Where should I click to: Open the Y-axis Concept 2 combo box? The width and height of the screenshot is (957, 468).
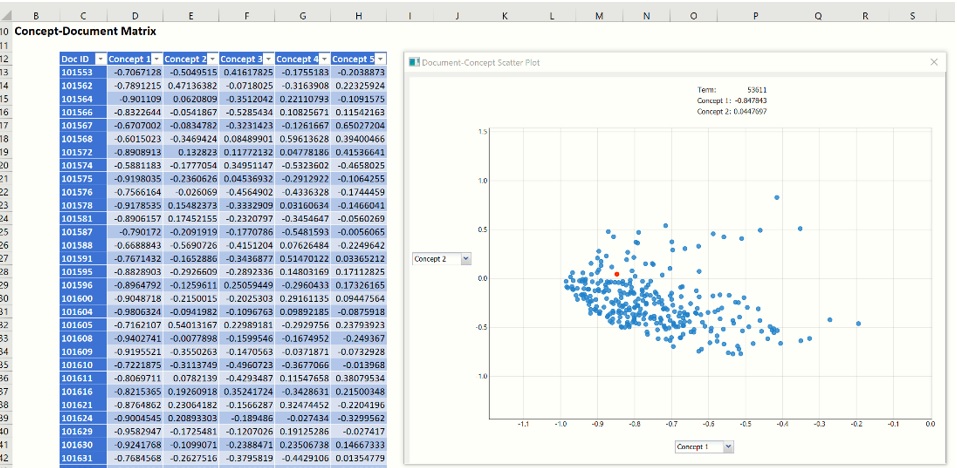pyautogui.click(x=465, y=259)
